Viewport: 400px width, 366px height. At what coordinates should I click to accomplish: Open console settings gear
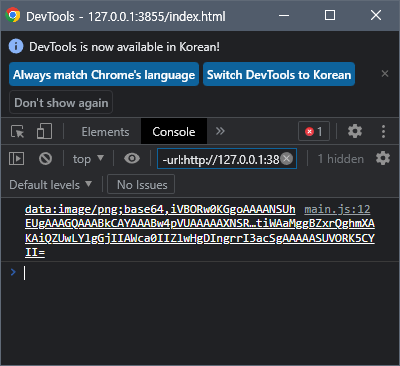tap(383, 158)
